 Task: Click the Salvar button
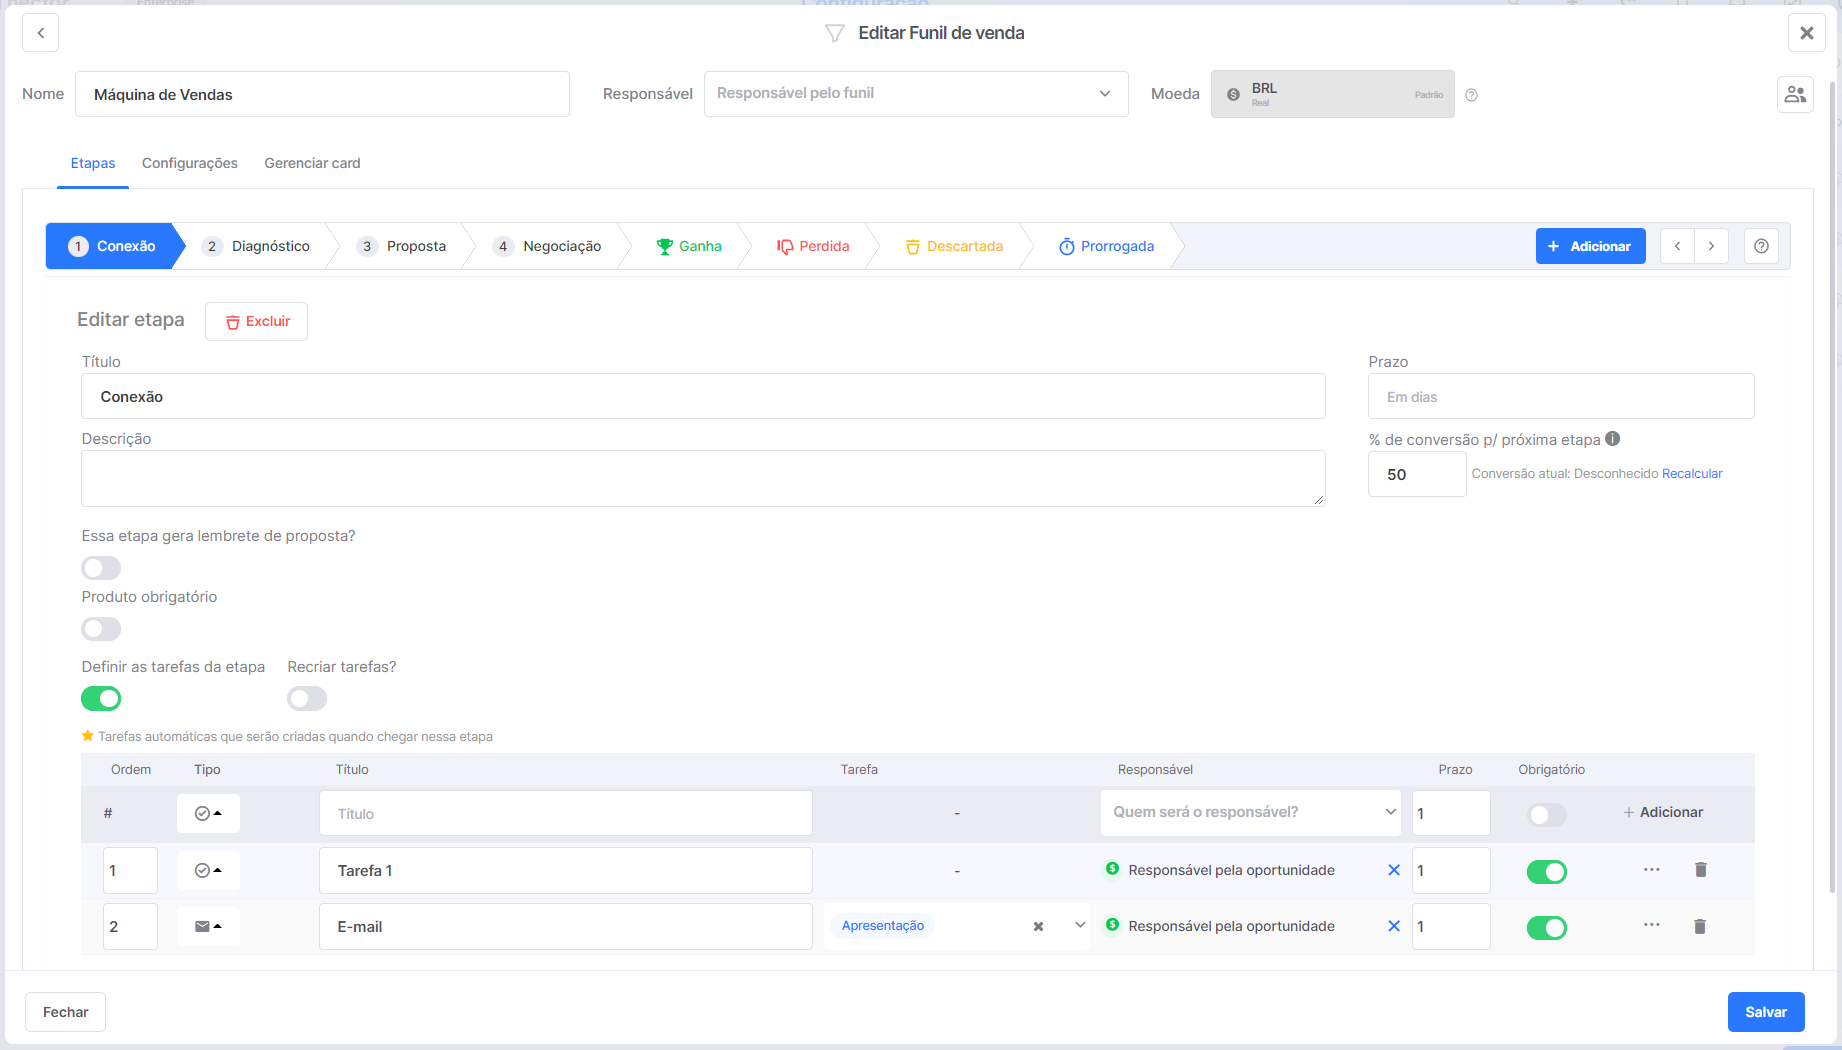coord(1766,1012)
